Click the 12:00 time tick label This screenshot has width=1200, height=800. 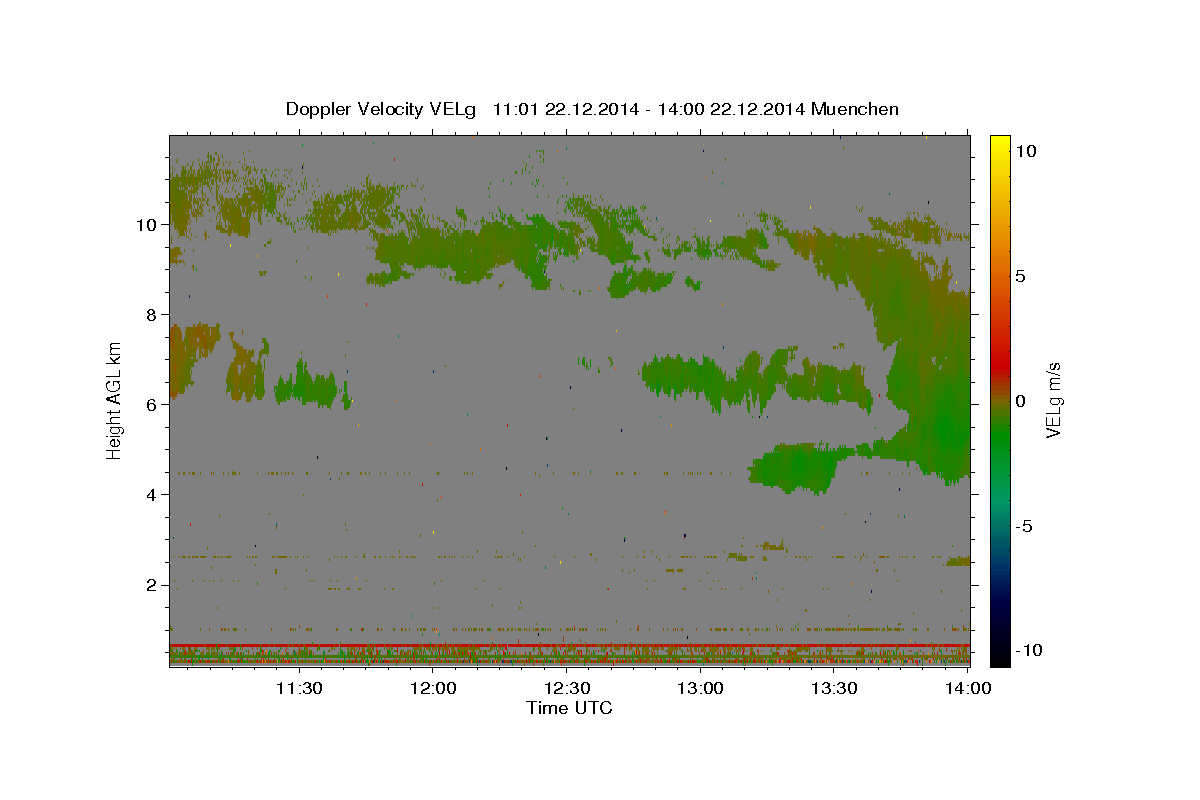[433, 688]
